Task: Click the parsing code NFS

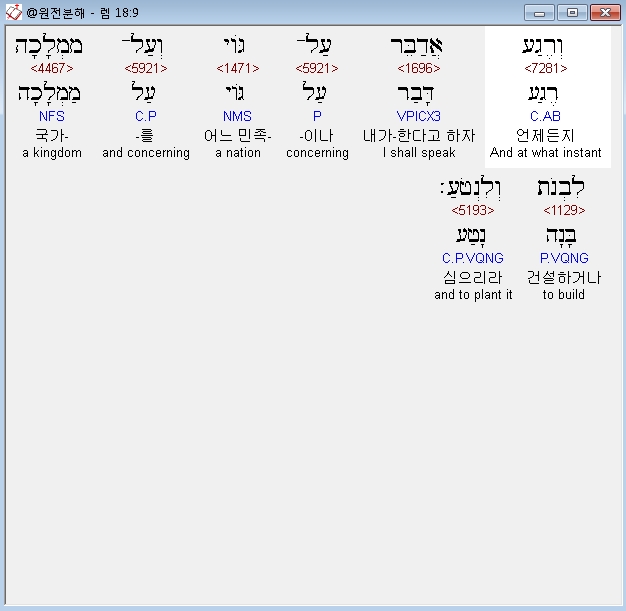Action: pyautogui.click(x=52, y=116)
